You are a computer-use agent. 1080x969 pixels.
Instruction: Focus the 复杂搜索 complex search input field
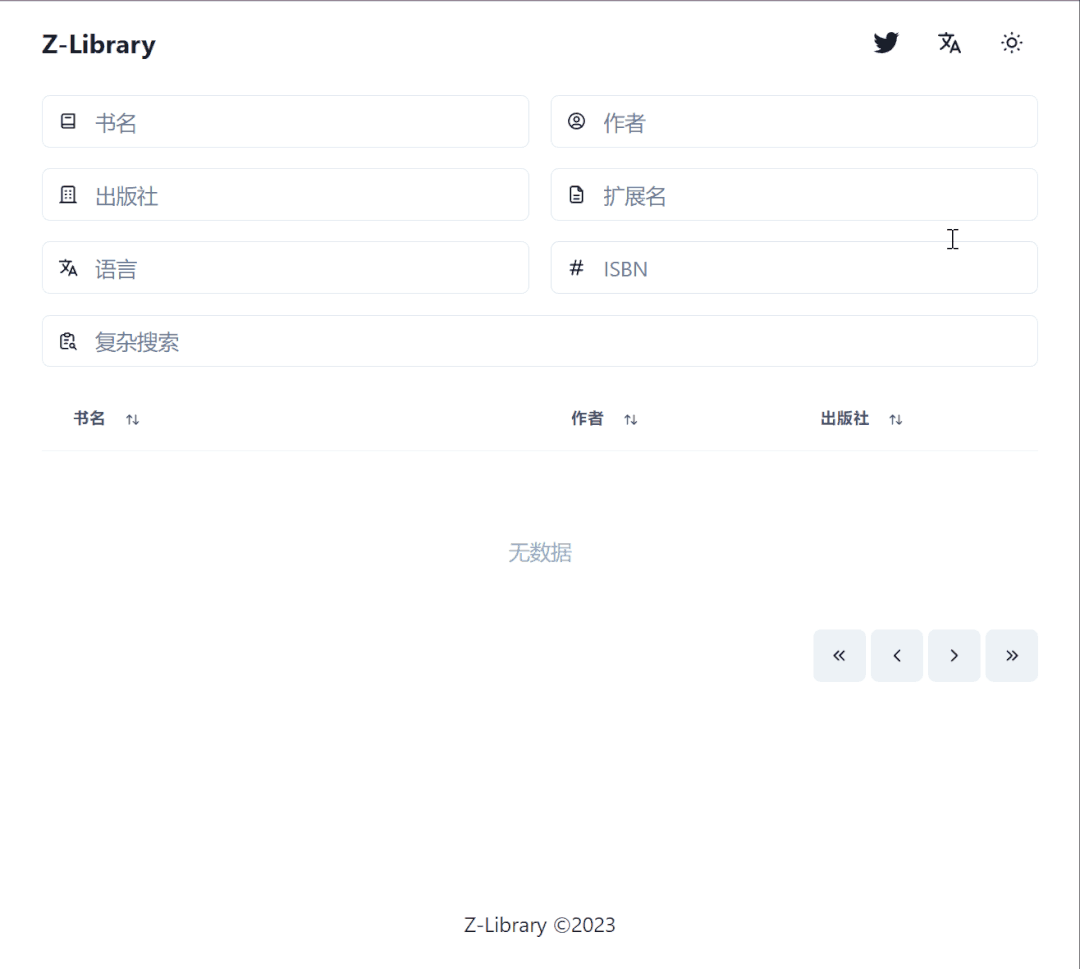(x=540, y=341)
